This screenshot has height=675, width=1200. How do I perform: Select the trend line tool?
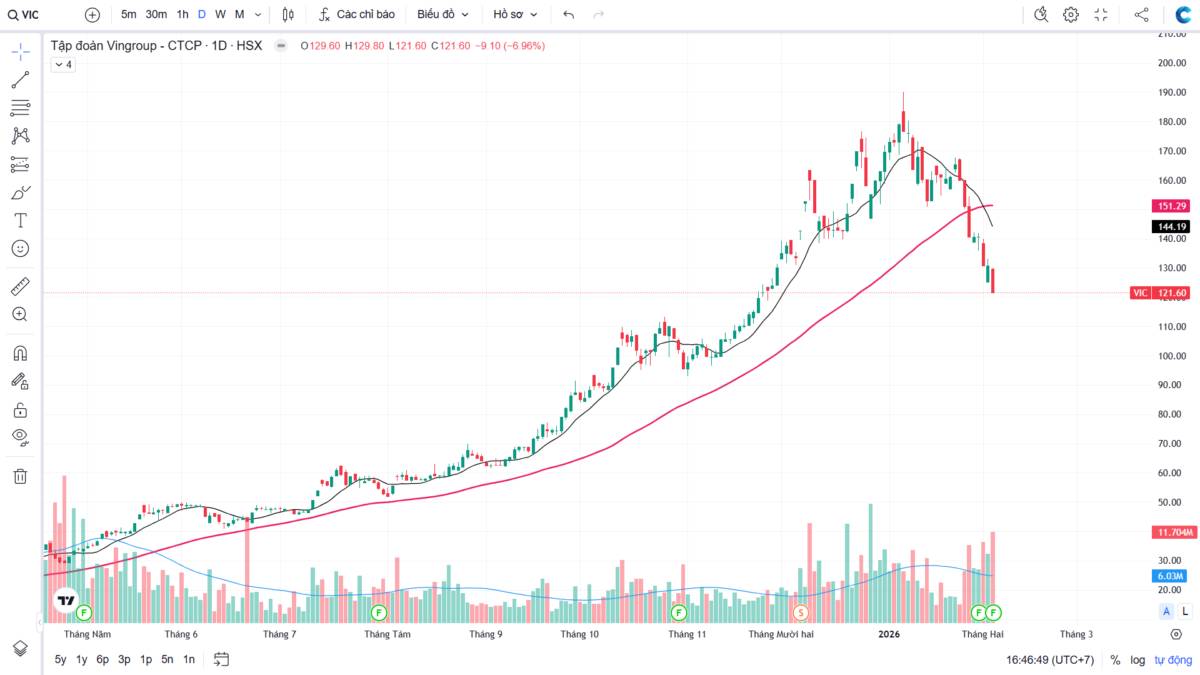[20, 80]
